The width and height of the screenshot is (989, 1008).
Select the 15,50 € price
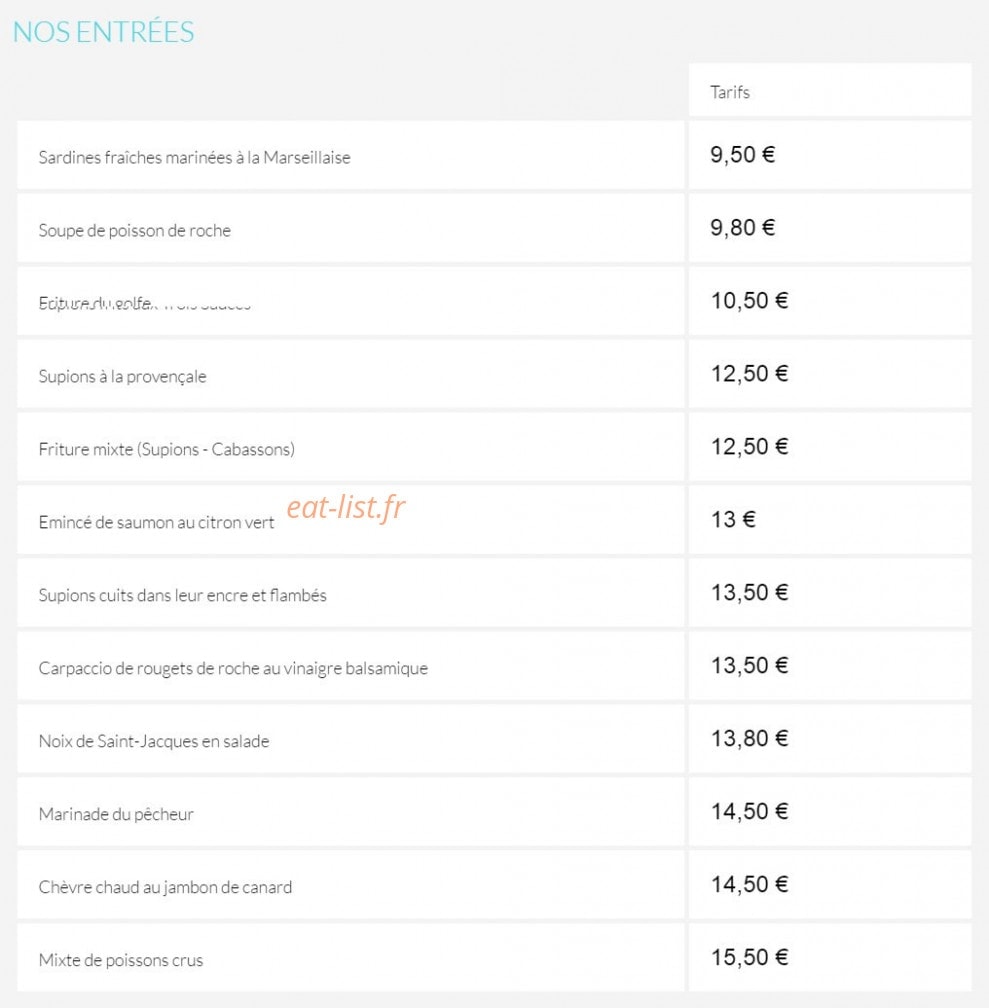pos(749,957)
